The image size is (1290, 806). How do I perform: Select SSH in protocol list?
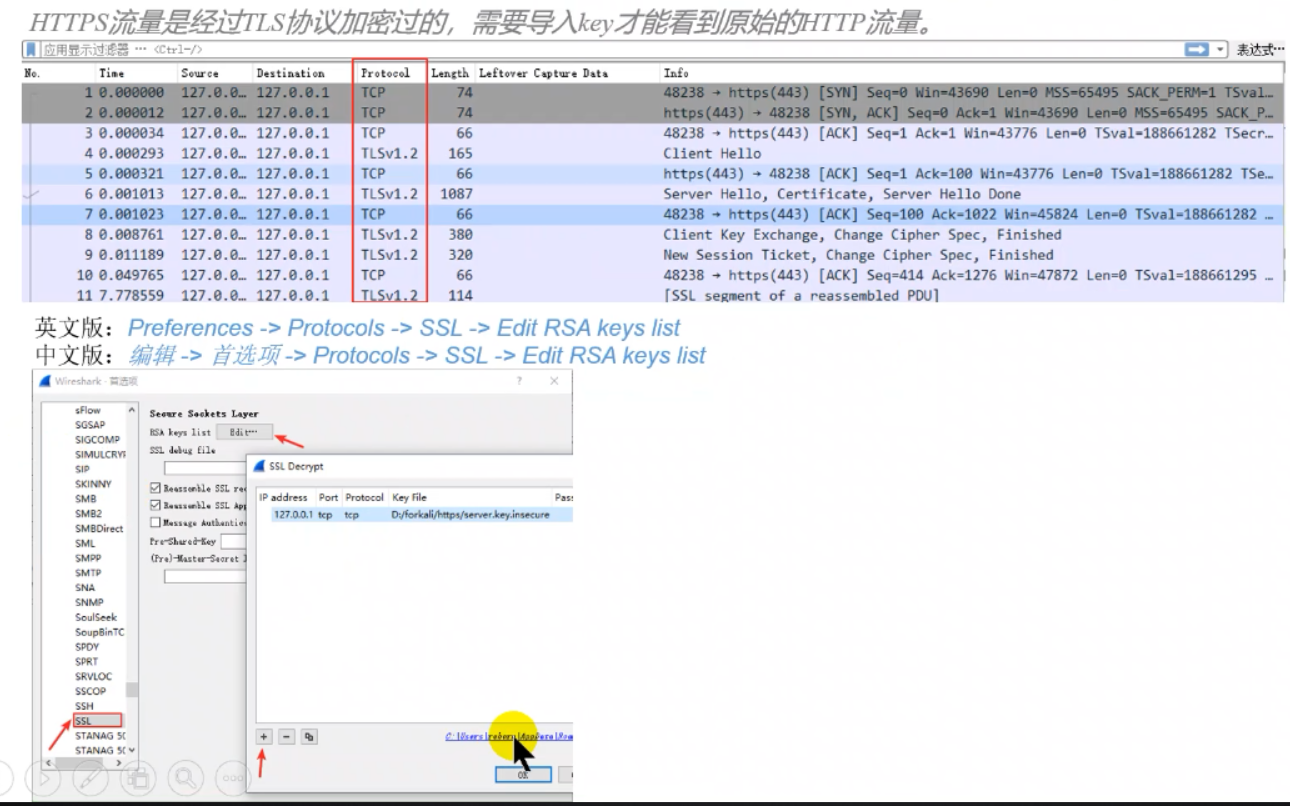pyautogui.click(x=84, y=706)
